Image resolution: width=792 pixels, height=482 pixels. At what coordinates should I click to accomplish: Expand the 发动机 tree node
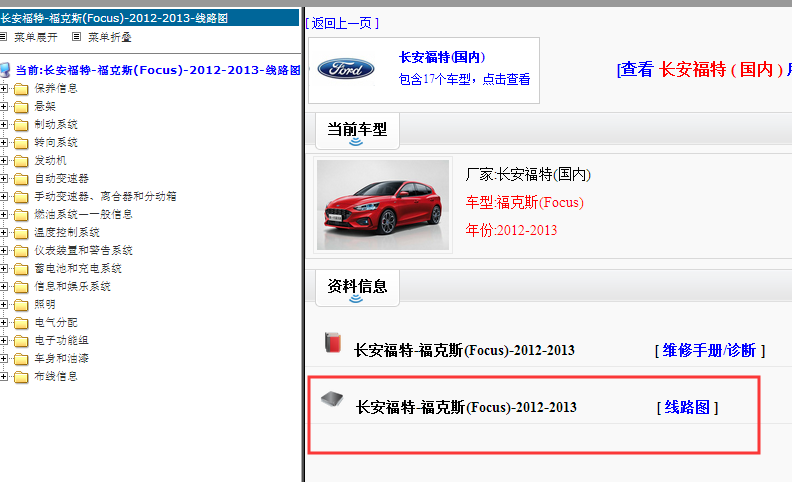pos(4,161)
